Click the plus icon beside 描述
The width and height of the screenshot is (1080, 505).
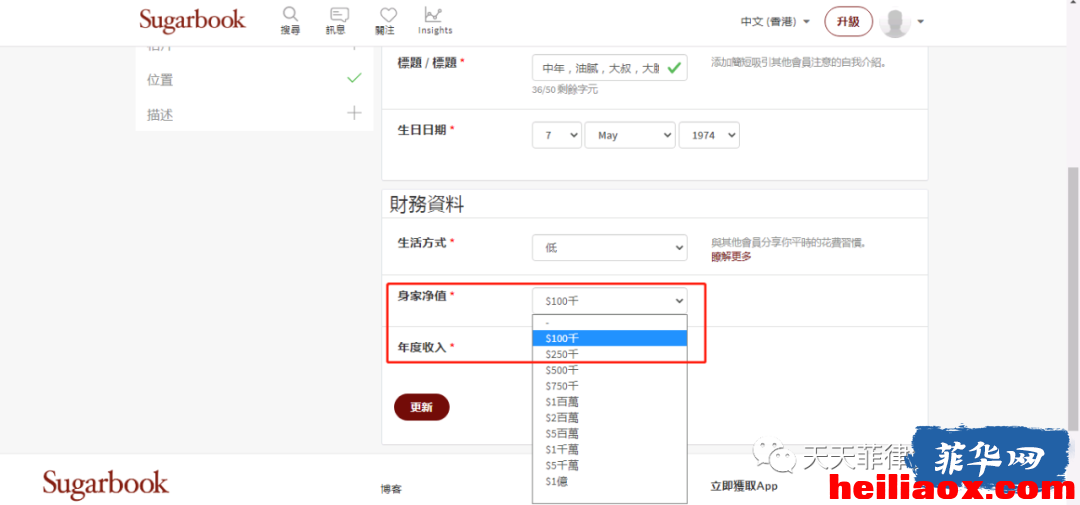(354, 113)
